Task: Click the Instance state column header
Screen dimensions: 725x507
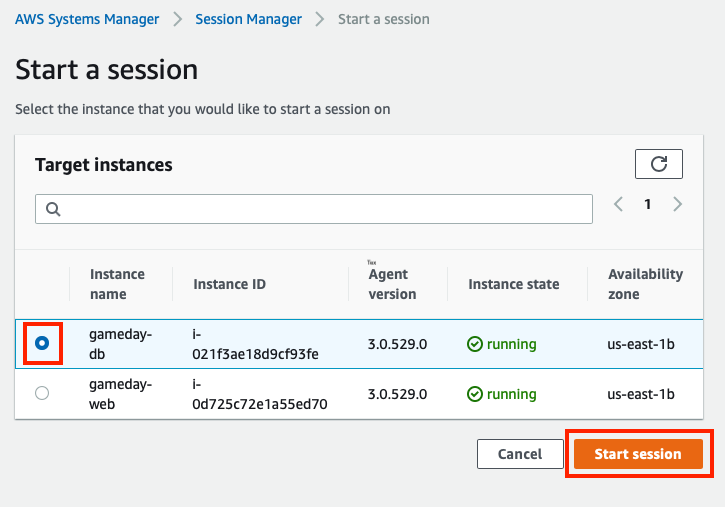Action: (514, 284)
